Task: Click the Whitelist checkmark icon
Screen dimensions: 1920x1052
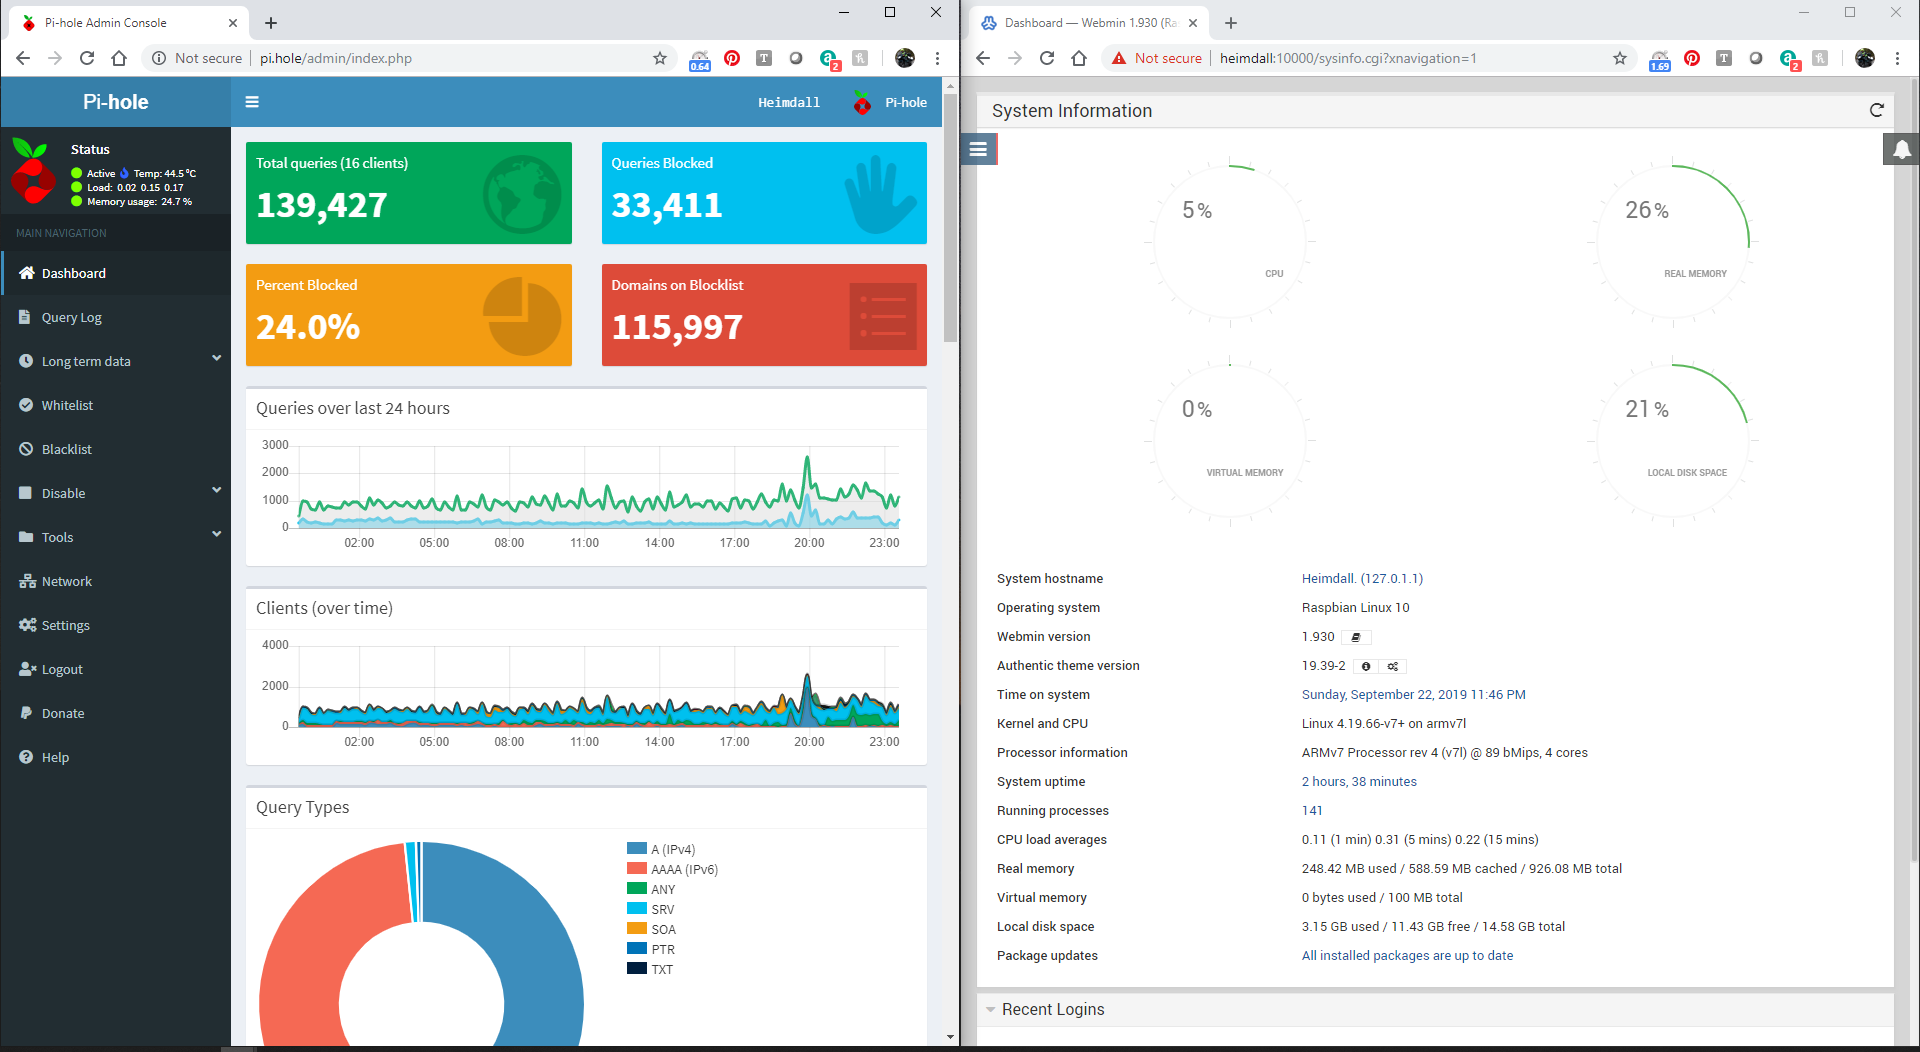Action: (26, 405)
